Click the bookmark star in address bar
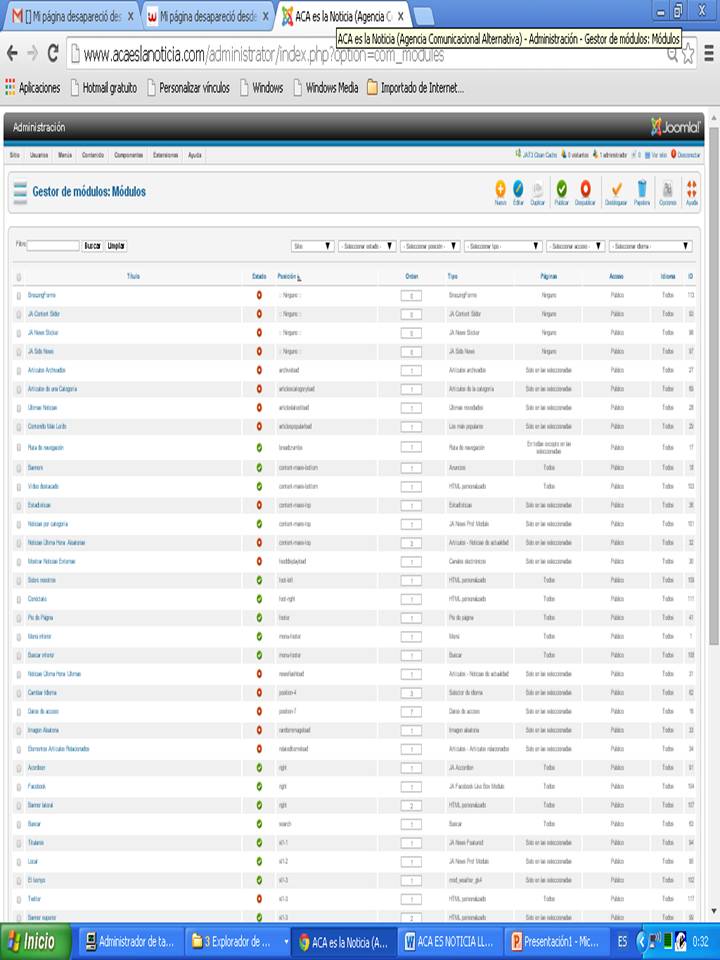 pyautogui.click(x=688, y=55)
